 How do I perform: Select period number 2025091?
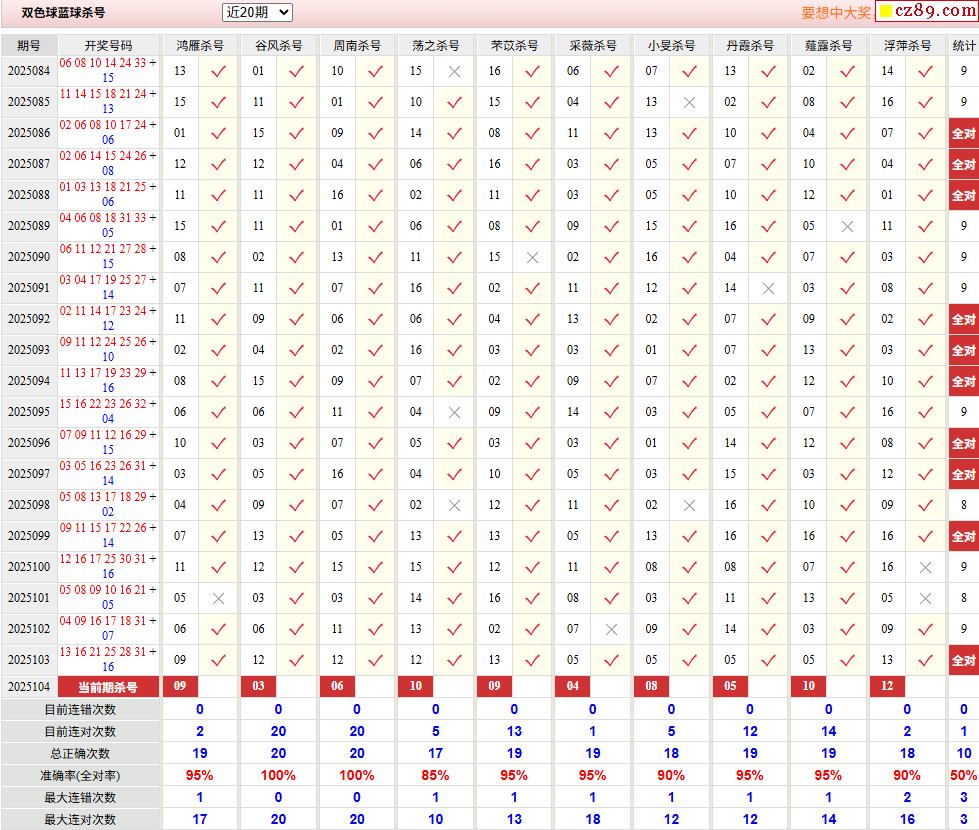pos(29,288)
